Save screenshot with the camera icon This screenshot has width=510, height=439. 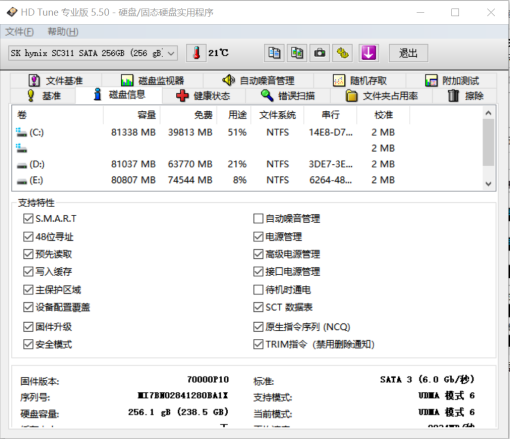point(320,53)
